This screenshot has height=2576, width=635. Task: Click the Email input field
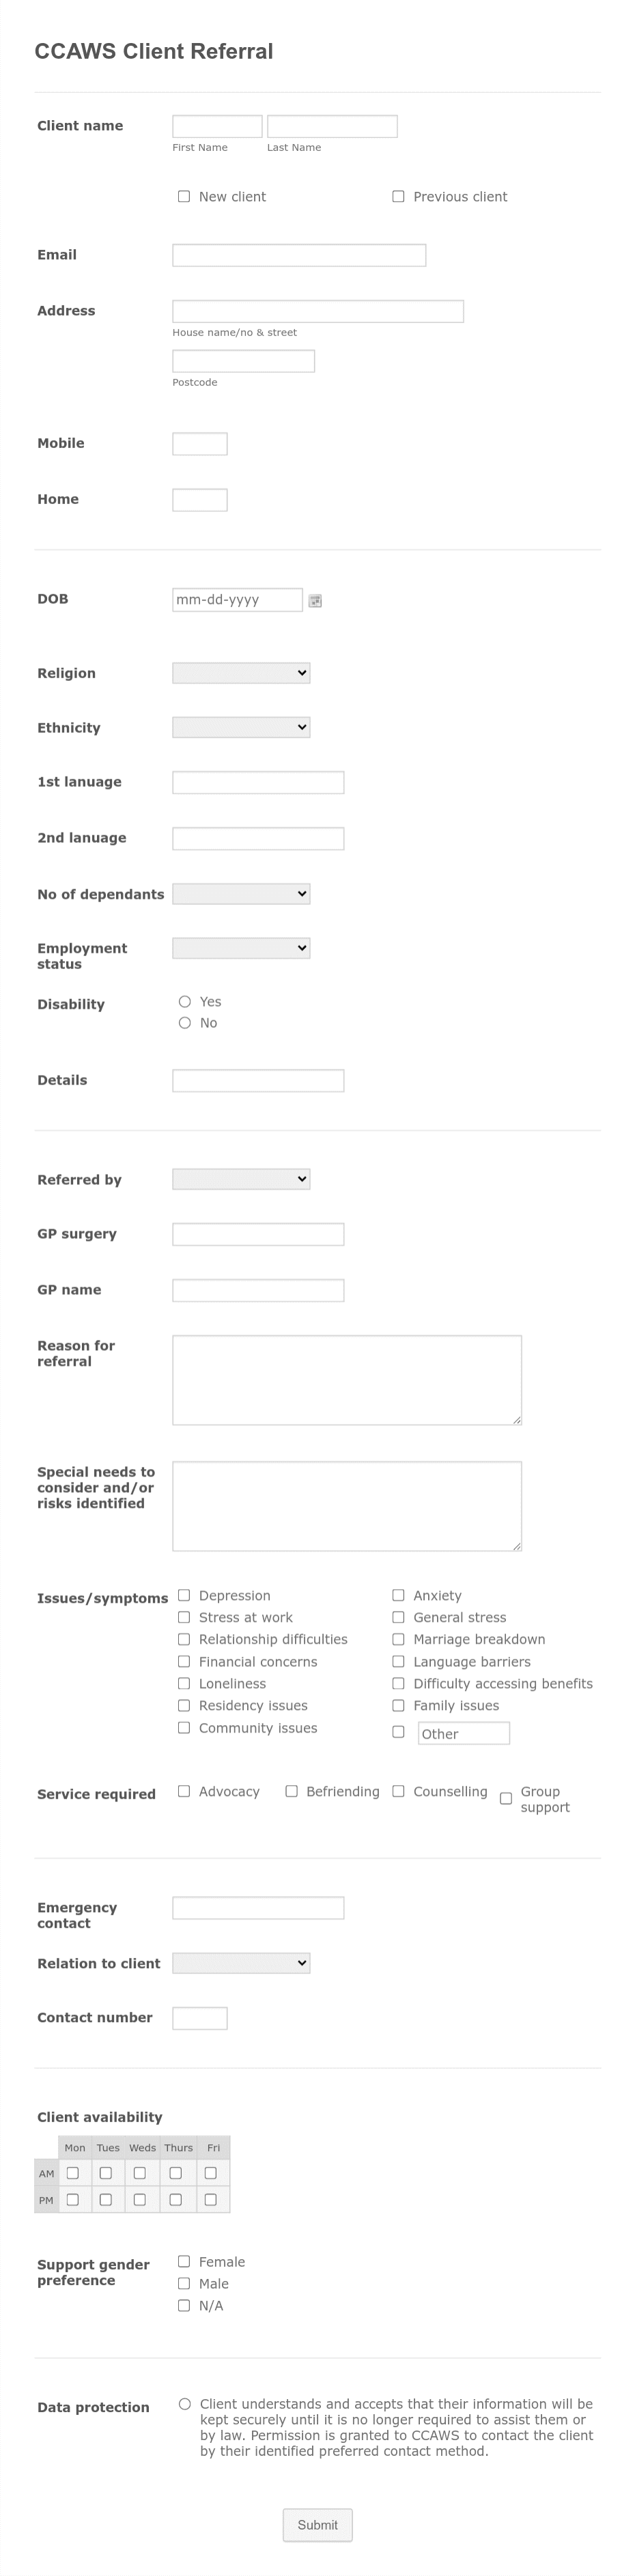[x=297, y=256]
